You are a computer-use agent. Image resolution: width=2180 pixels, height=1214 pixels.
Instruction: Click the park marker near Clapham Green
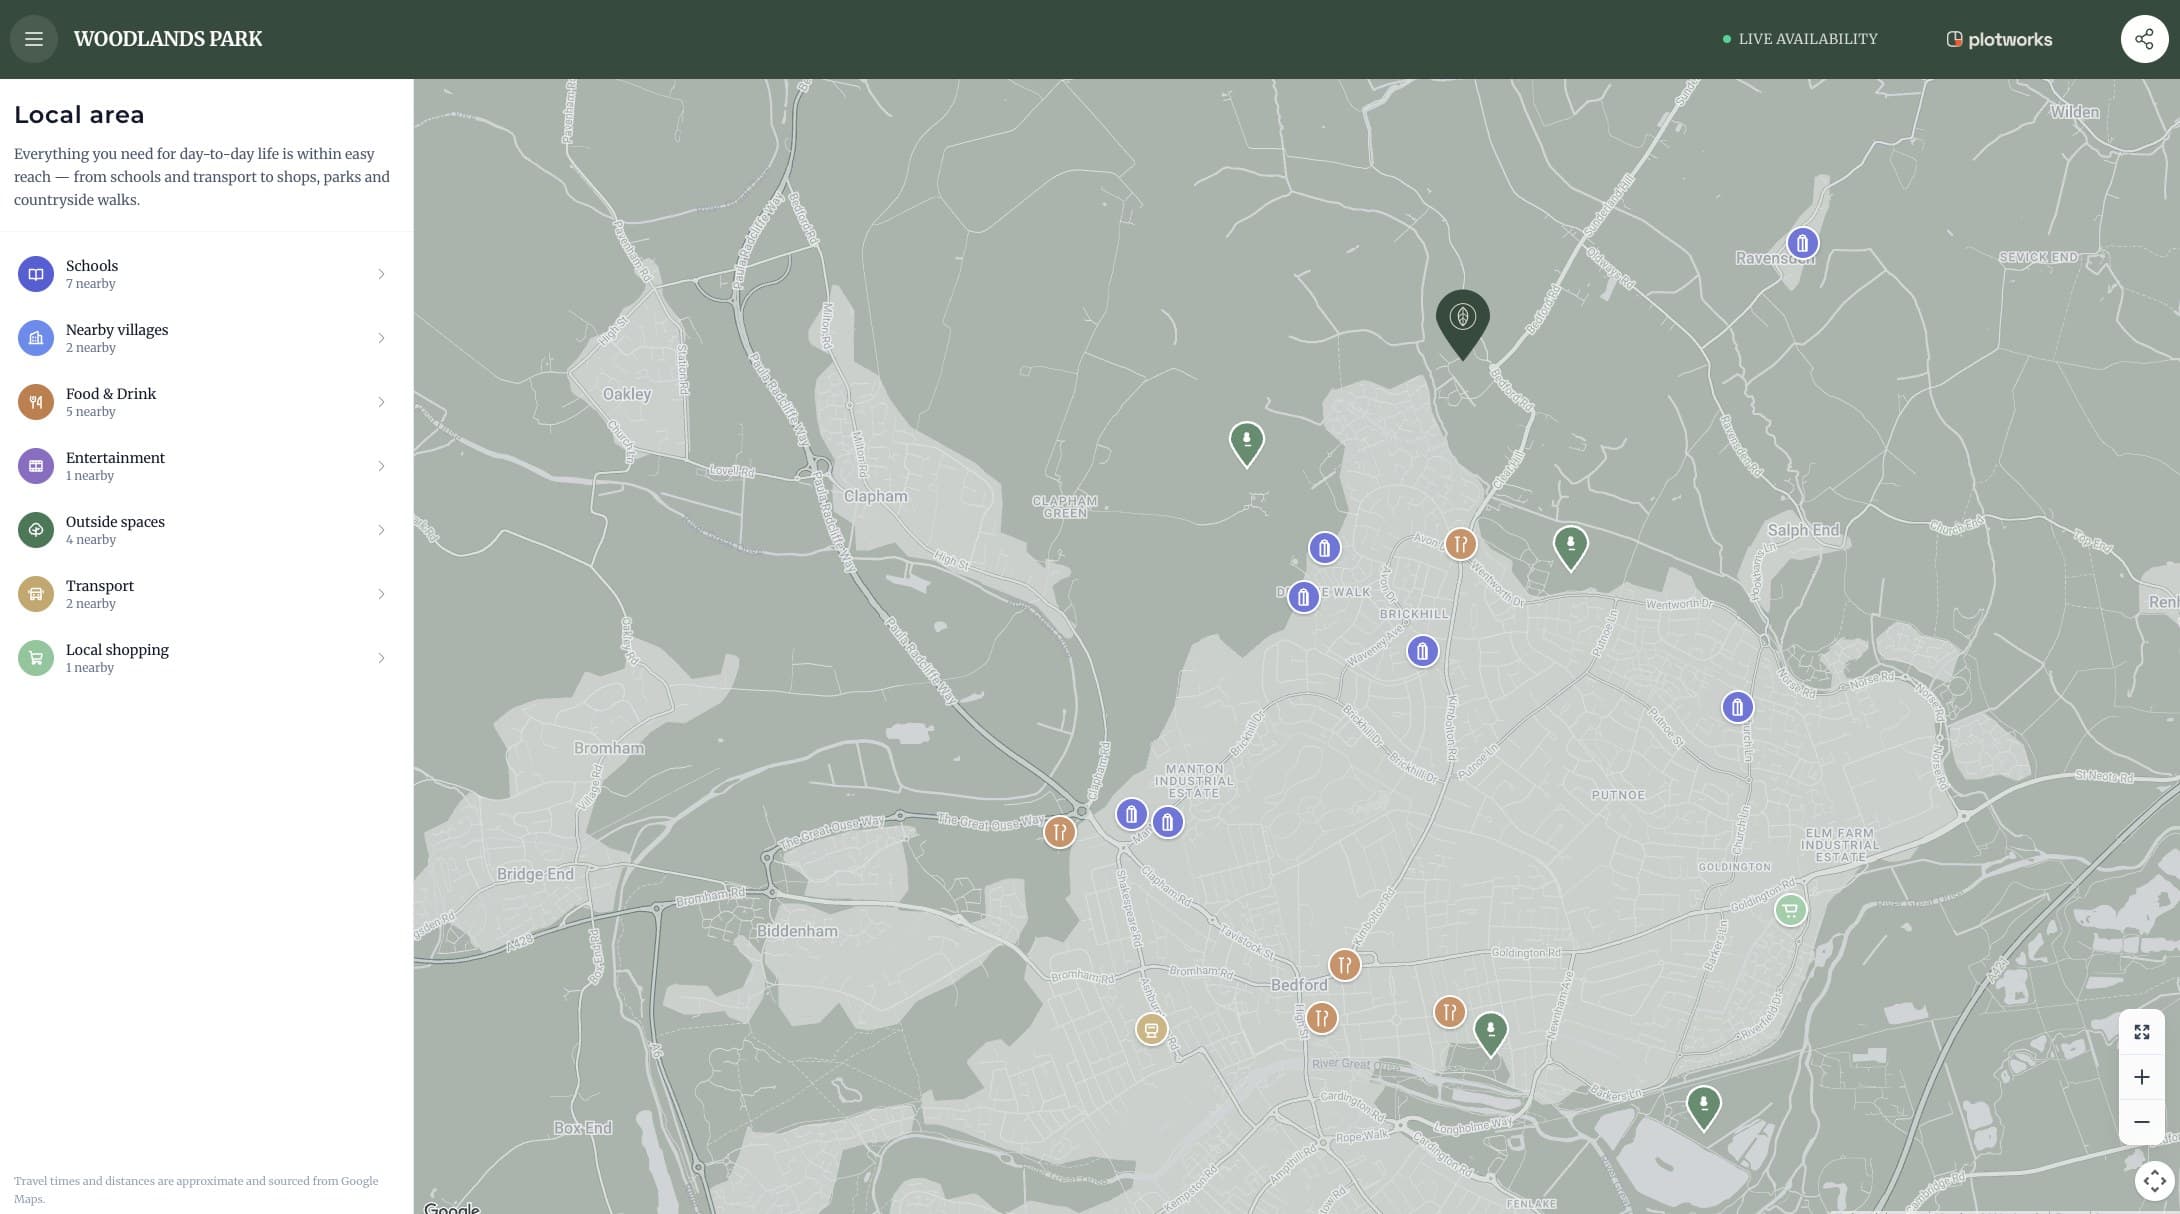point(1246,443)
